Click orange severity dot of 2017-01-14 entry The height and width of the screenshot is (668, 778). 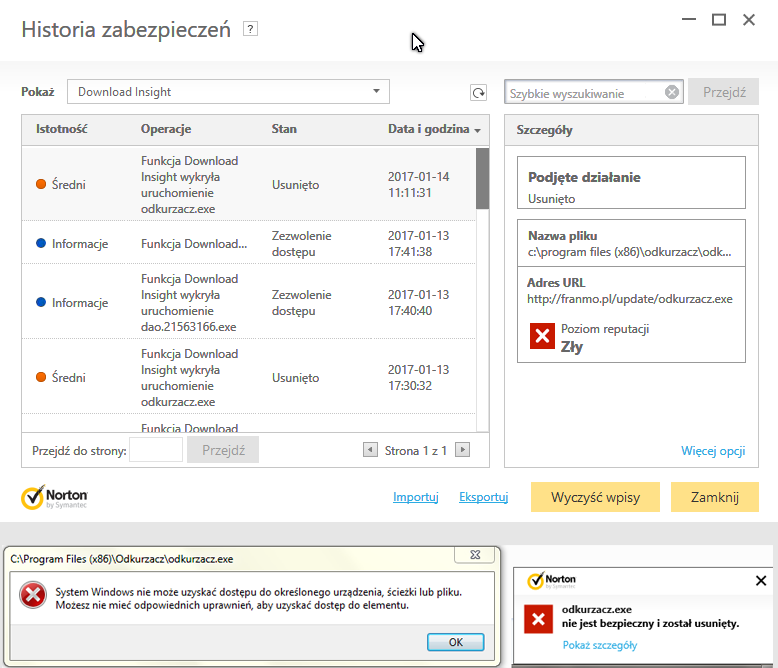click(41, 184)
